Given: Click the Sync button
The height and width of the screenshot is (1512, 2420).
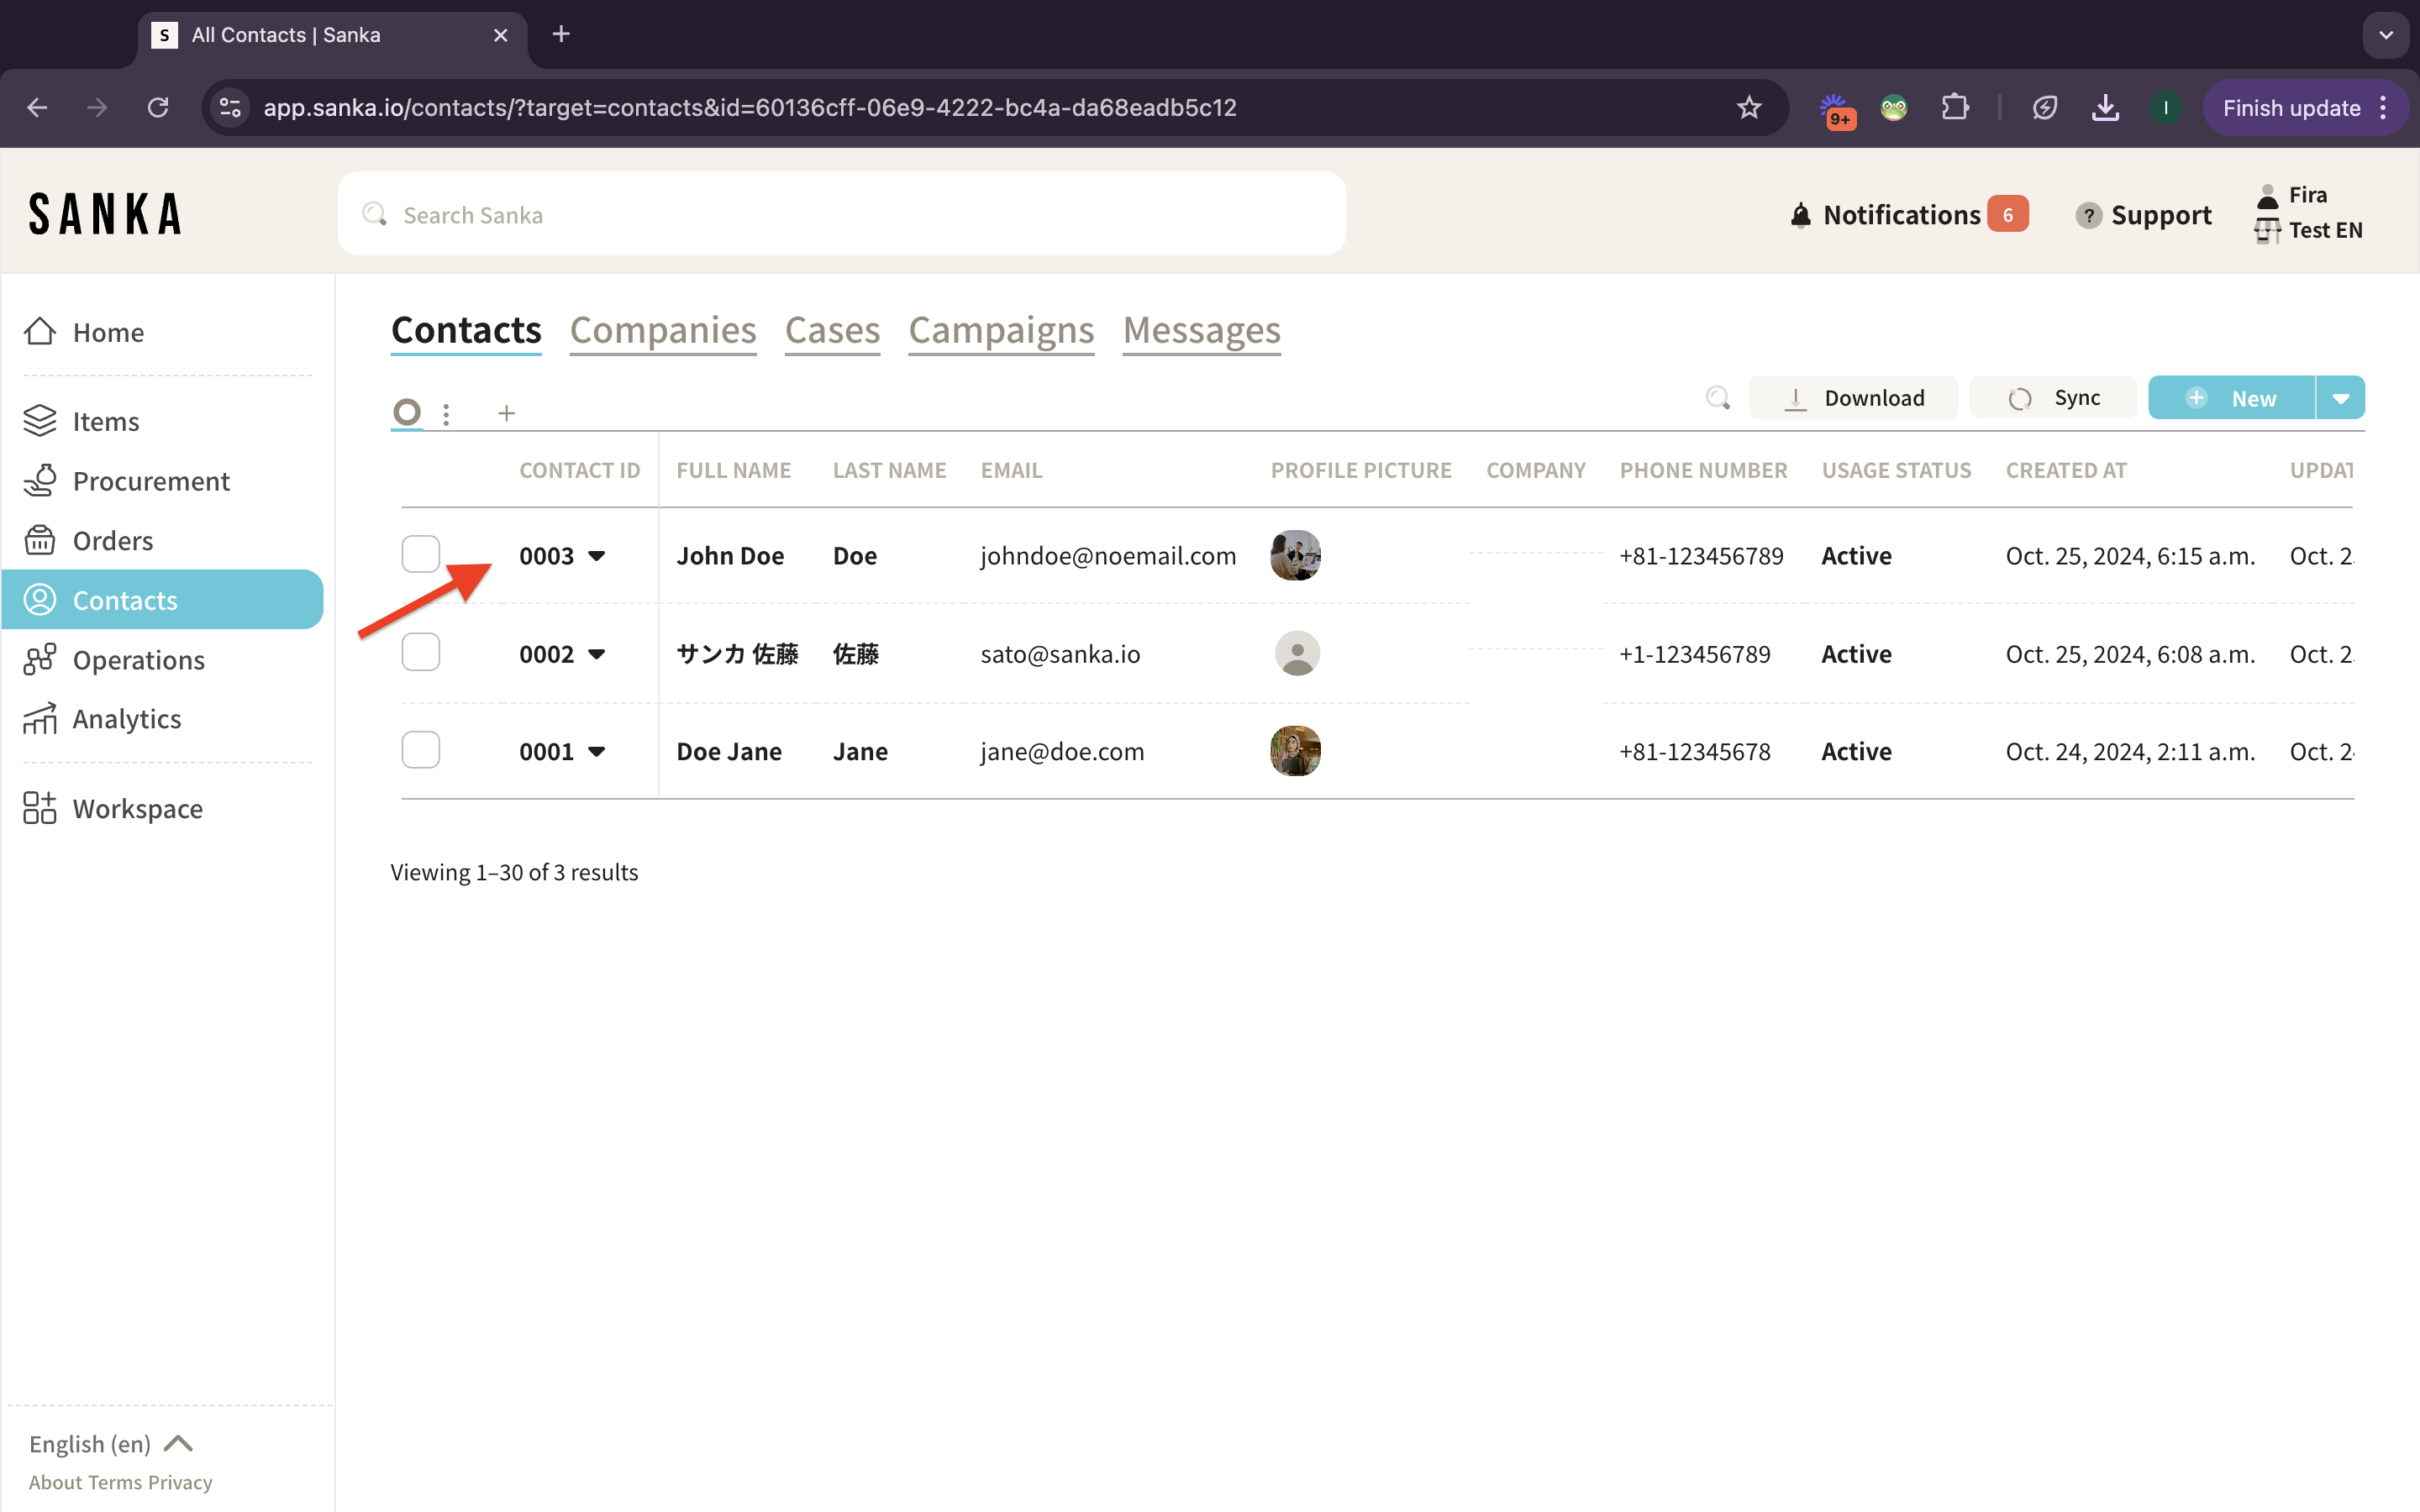Looking at the screenshot, I should [x=2053, y=398].
